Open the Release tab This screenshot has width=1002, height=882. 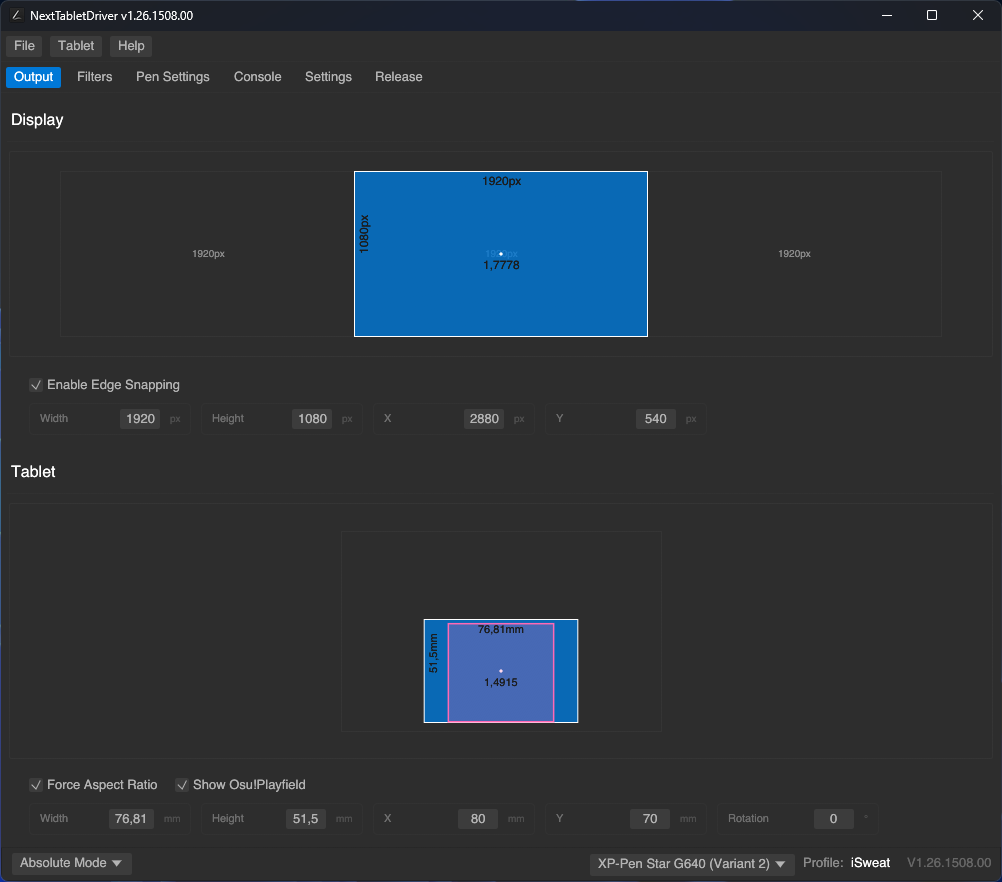[x=399, y=77]
